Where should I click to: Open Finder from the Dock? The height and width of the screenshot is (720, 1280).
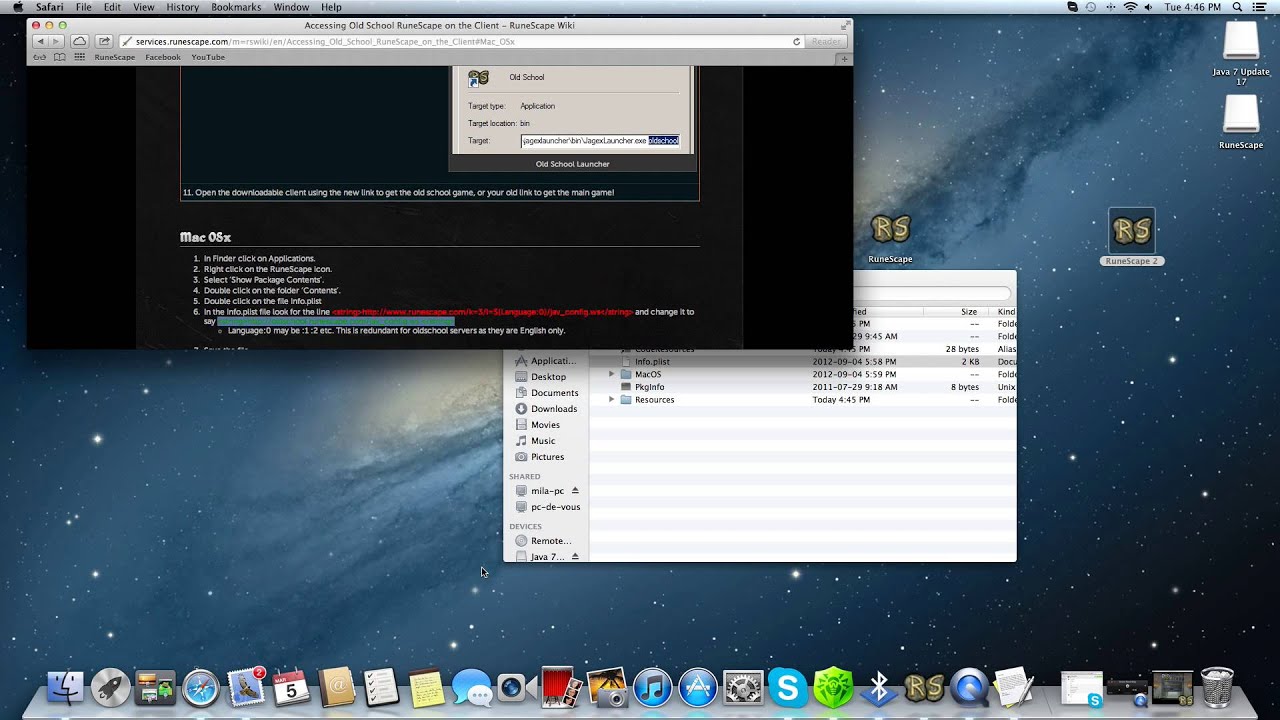pyautogui.click(x=66, y=688)
